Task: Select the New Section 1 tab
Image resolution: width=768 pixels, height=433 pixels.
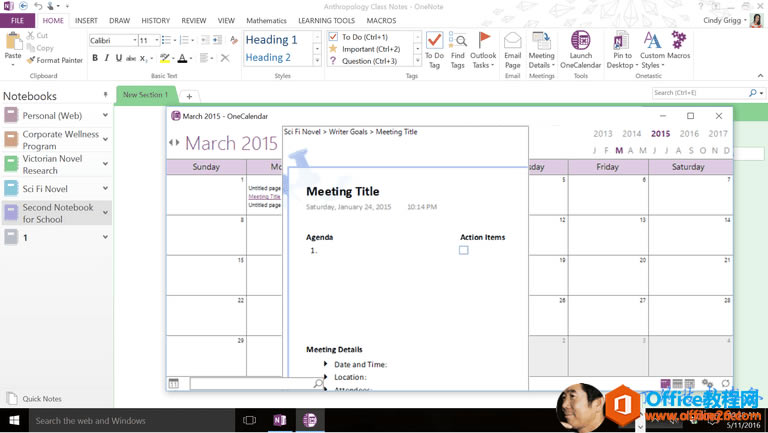Action: 145,95
